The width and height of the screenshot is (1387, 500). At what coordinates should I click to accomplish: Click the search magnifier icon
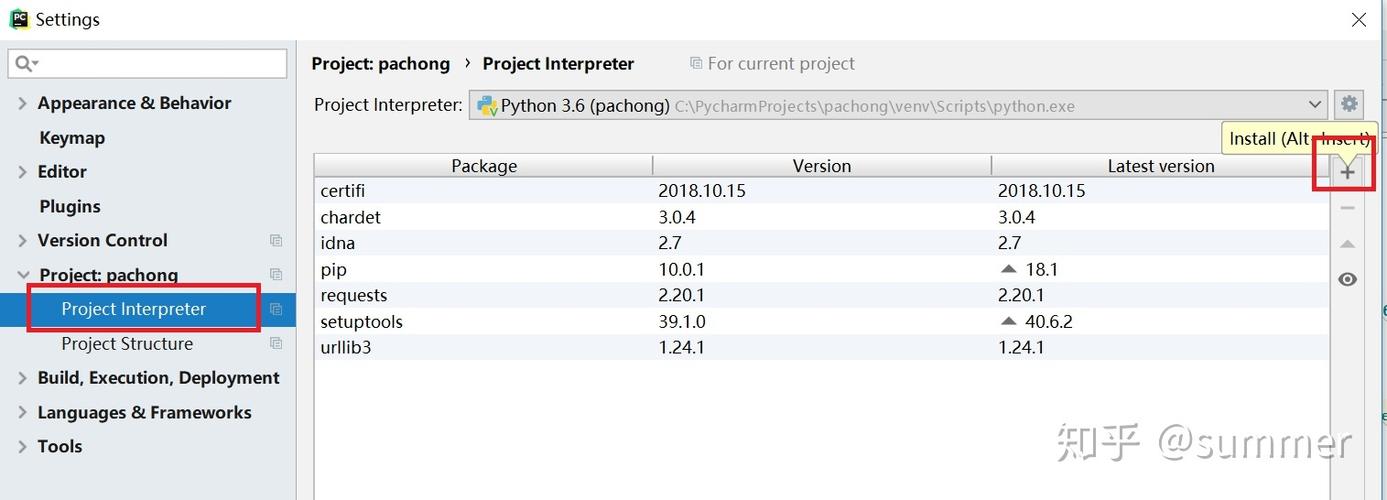(25, 63)
